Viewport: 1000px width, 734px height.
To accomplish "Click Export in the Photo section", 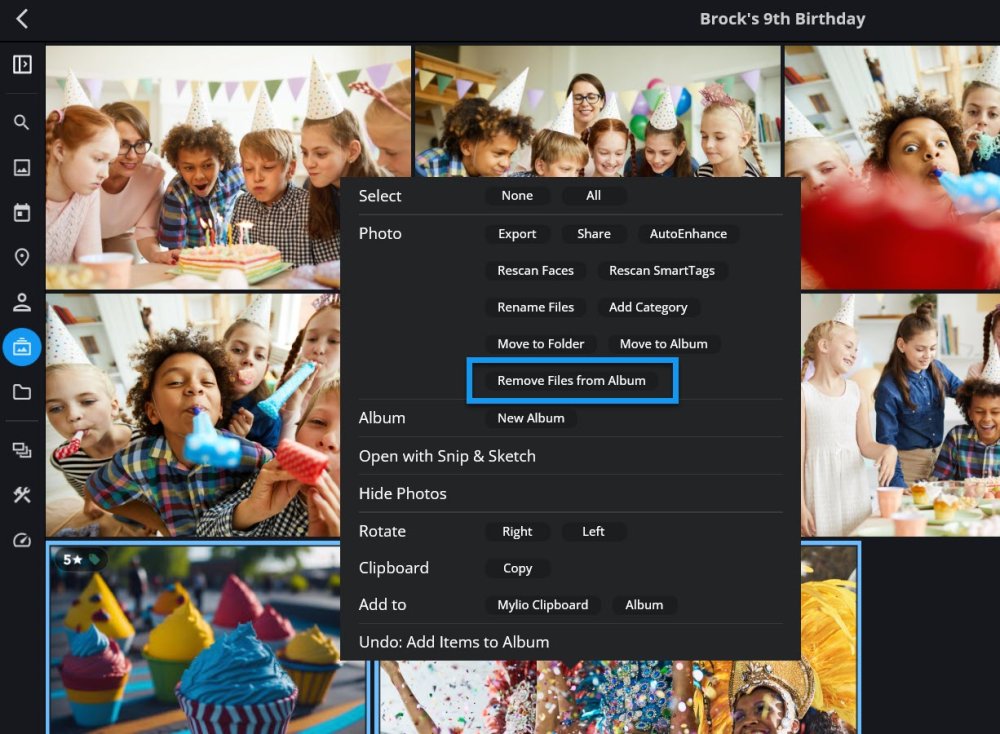I will pos(517,234).
